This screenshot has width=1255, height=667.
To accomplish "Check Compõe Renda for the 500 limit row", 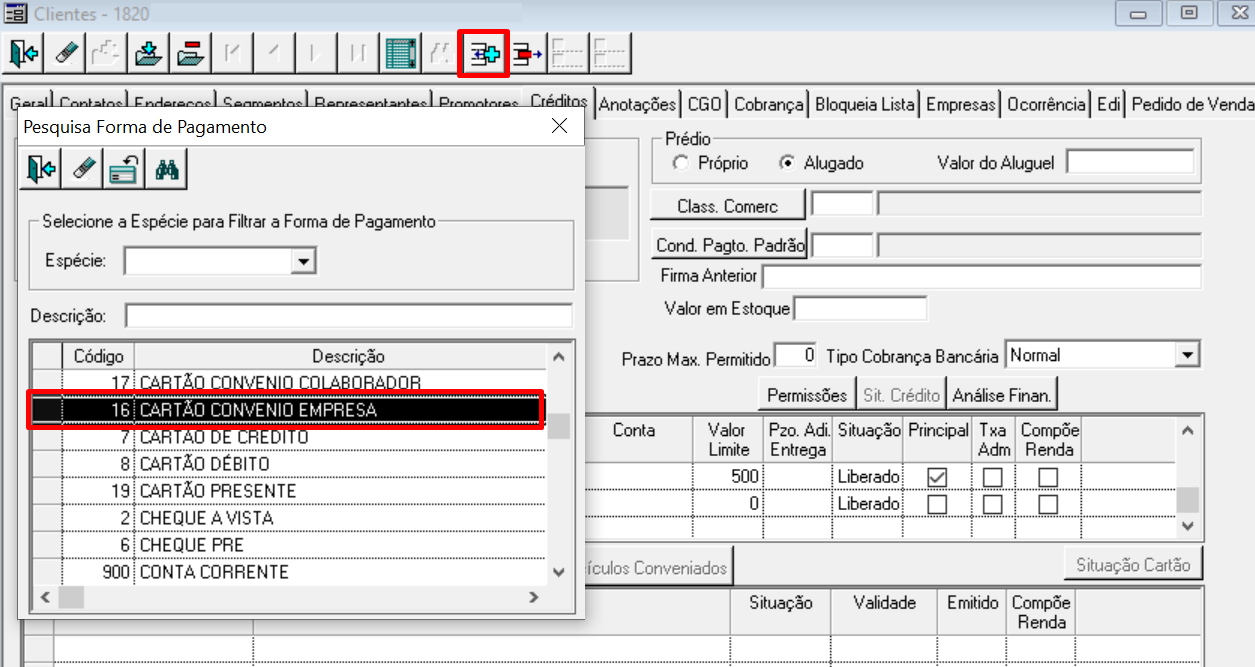I will 1047,477.
